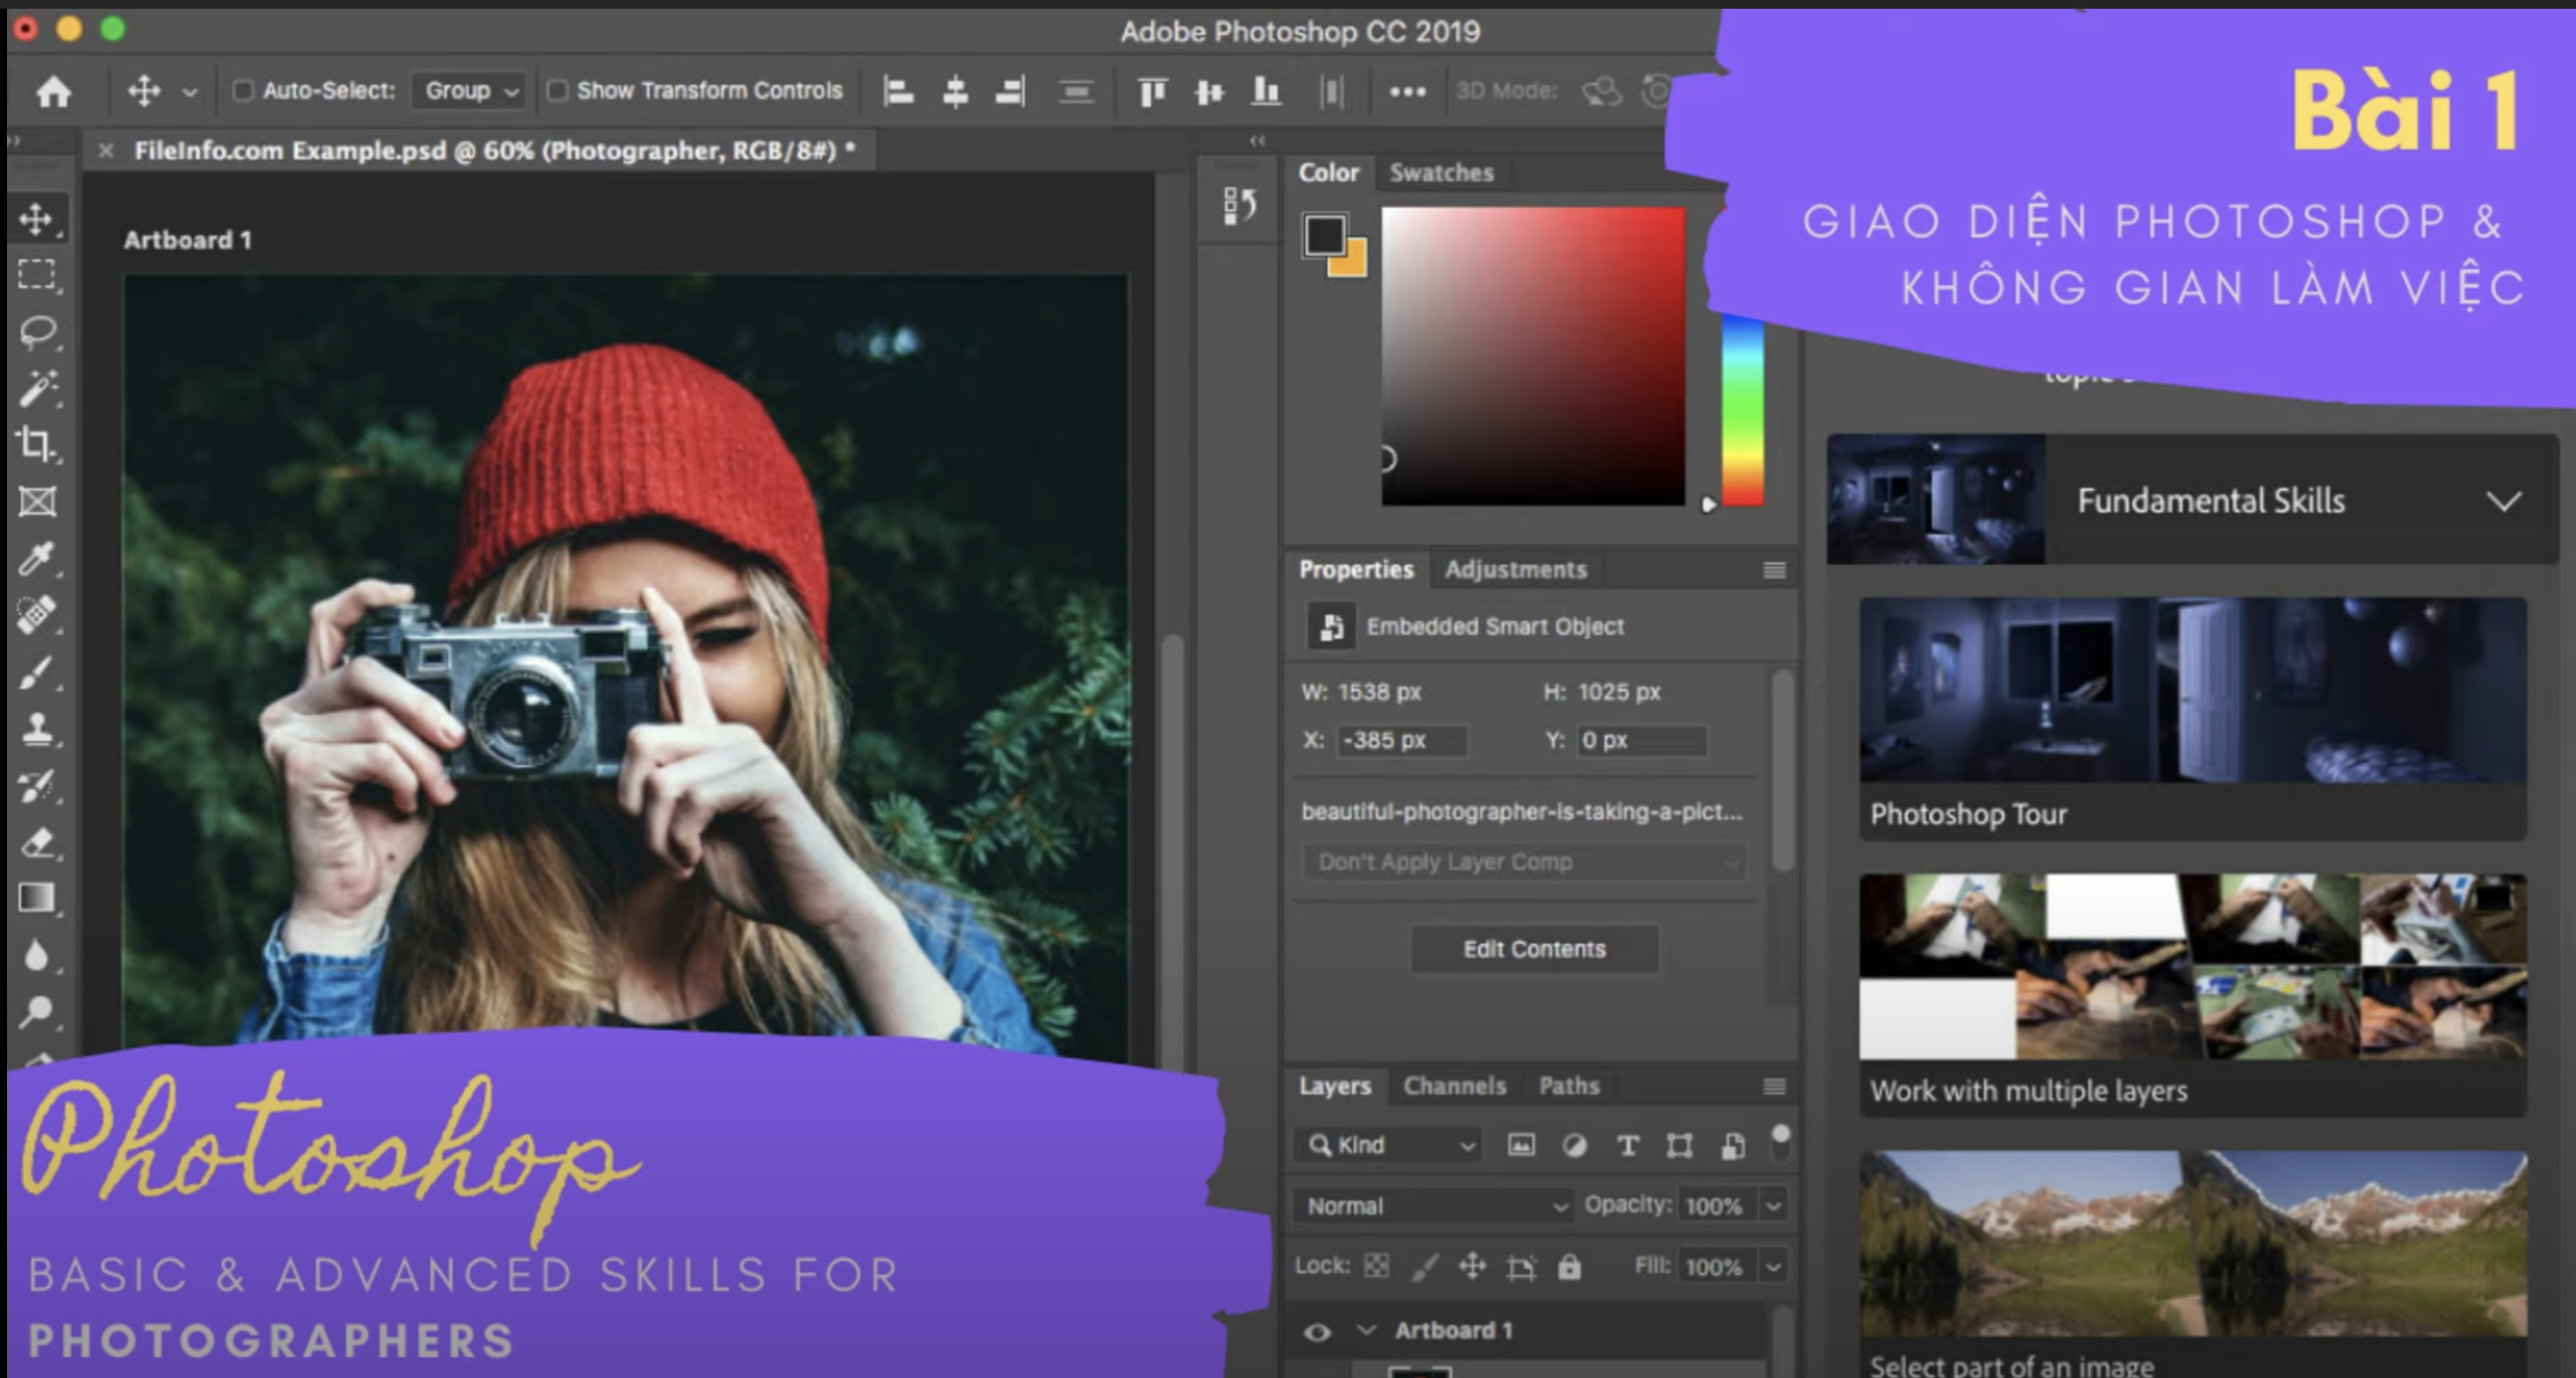Viewport: 2576px width, 1378px height.
Task: Click Align top edges icon
Action: [x=1152, y=92]
